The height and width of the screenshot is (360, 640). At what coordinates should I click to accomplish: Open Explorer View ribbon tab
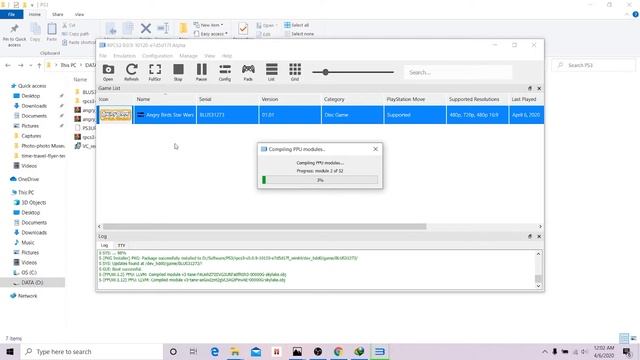(79, 14)
